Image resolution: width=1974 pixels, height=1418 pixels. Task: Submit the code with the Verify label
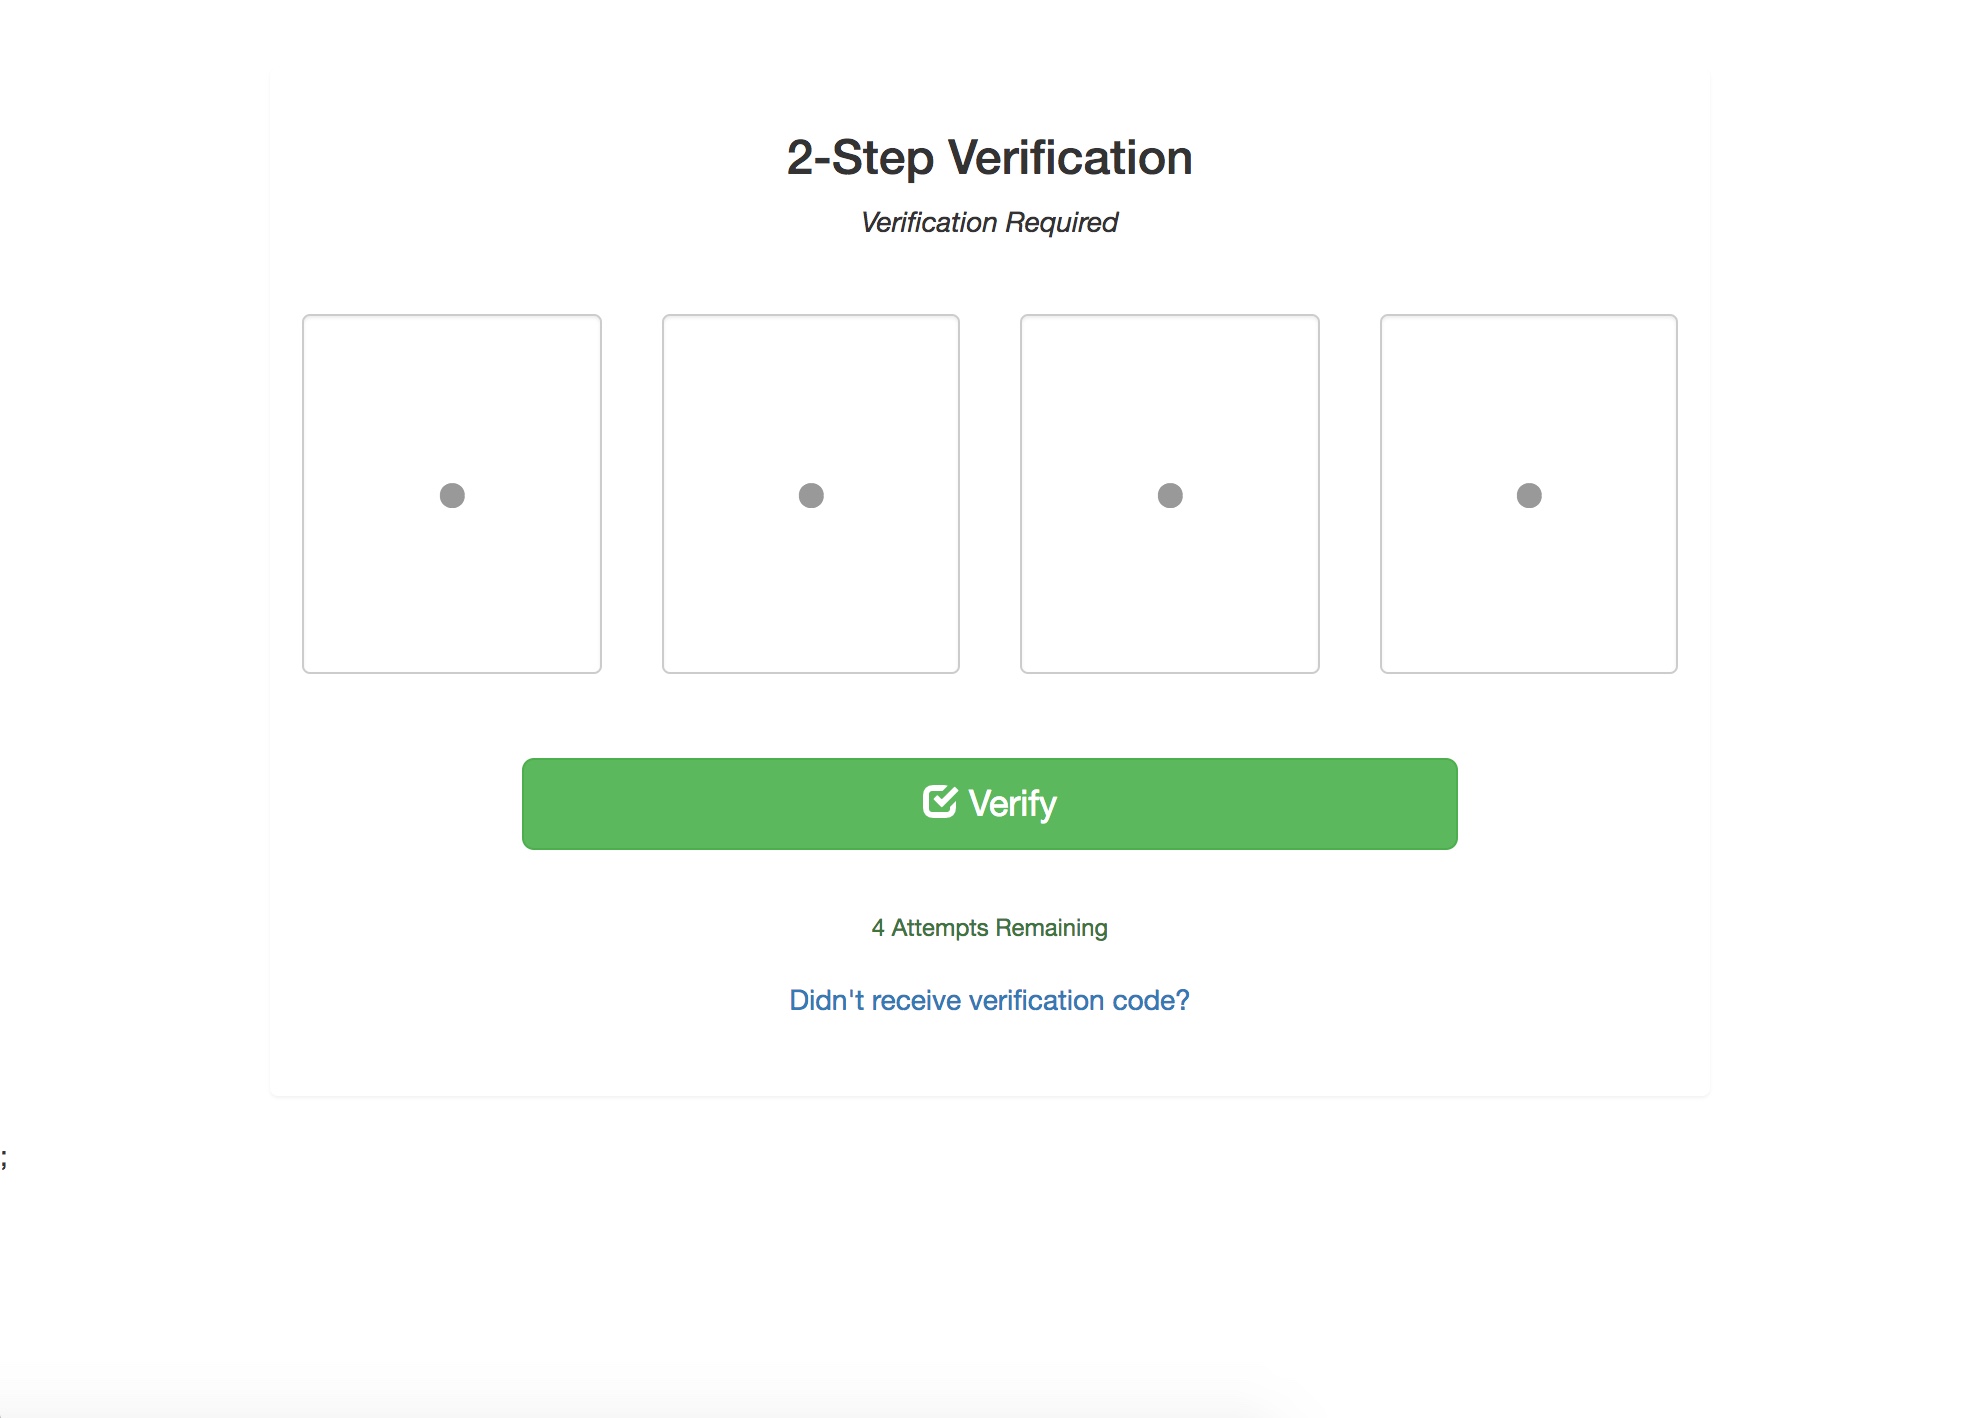point(1012,803)
